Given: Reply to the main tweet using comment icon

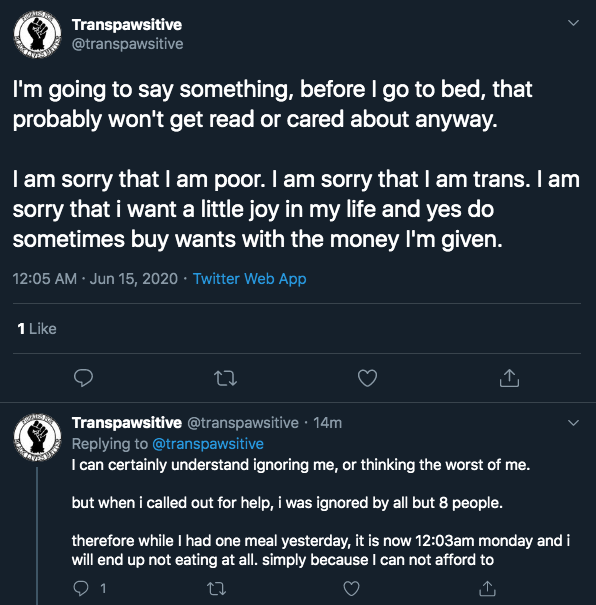Looking at the screenshot, I should click(83, 378).
